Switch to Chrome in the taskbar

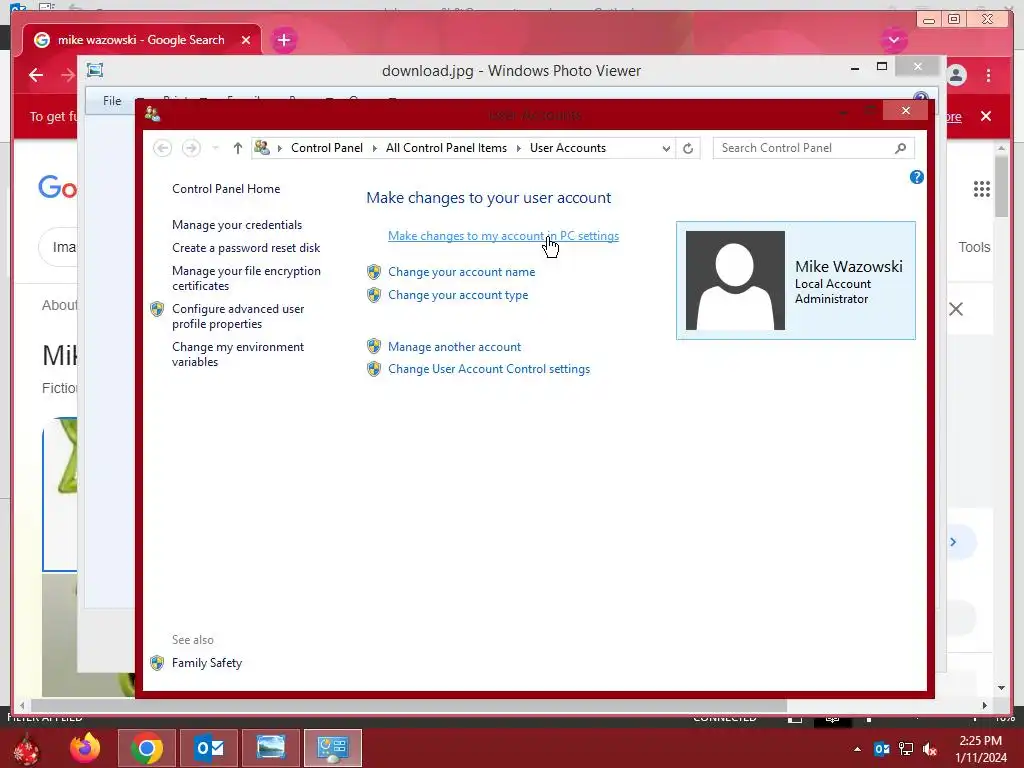click(x=147, y=748)
